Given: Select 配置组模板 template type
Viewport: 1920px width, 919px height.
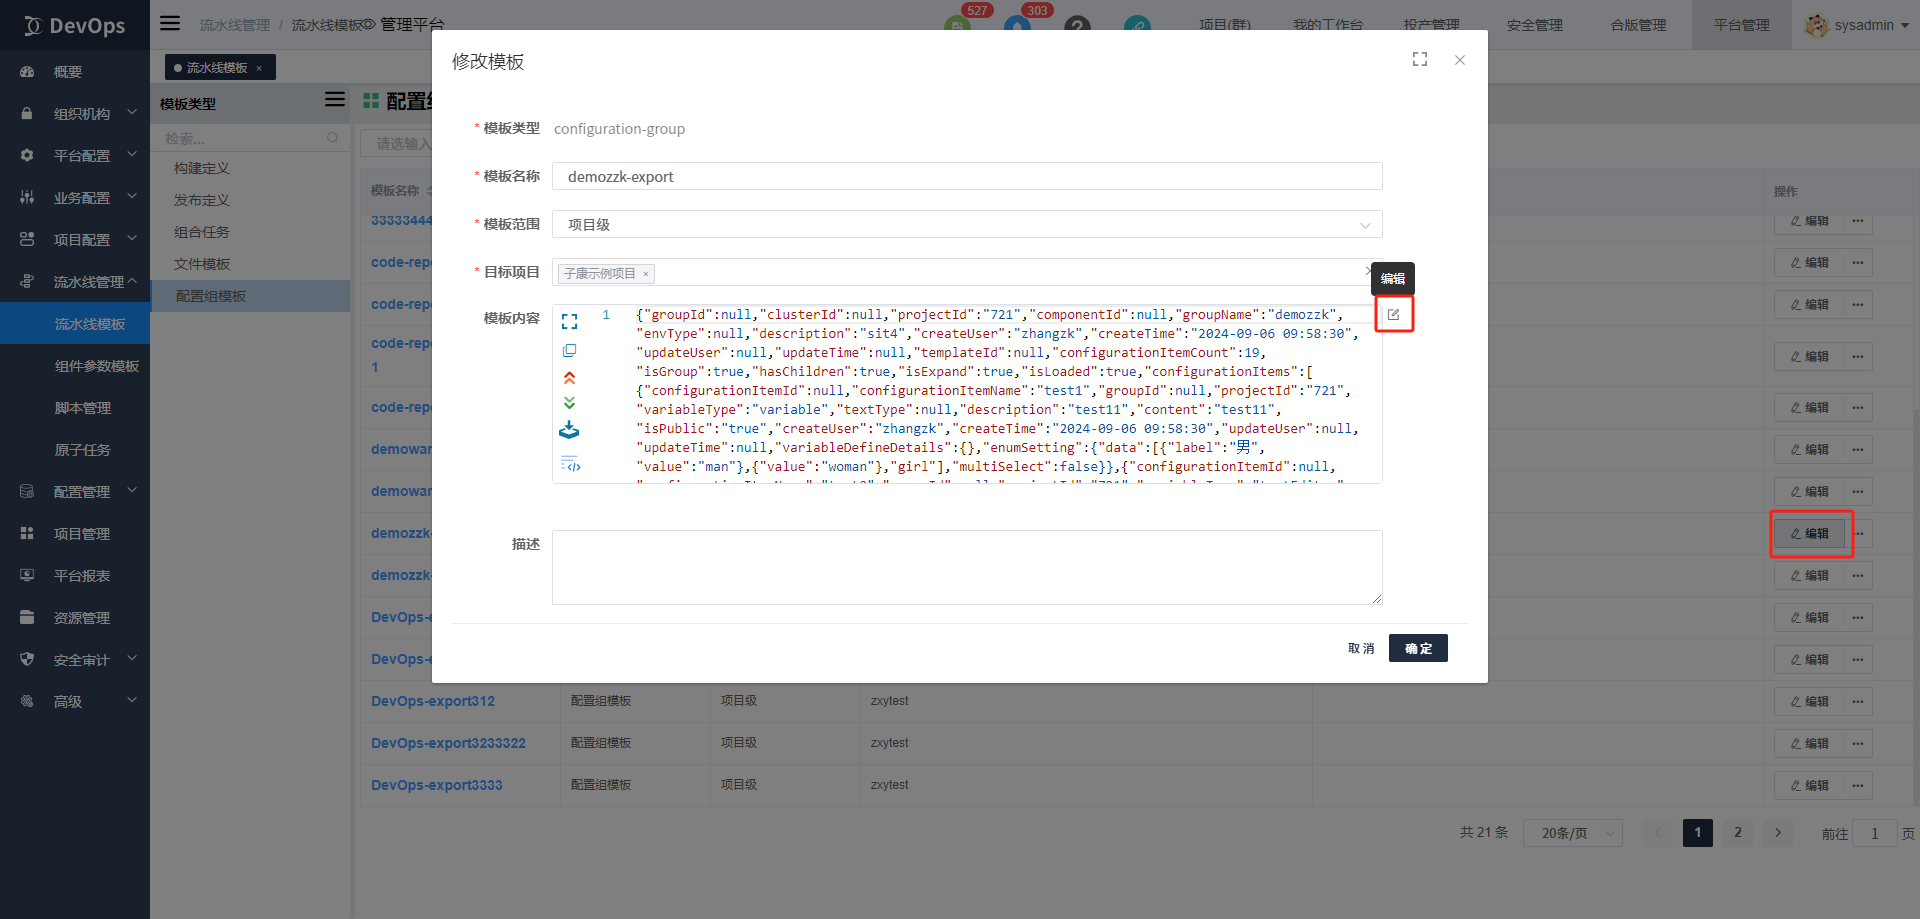Looking at the screenshot, I should click(x=251, y=296).
